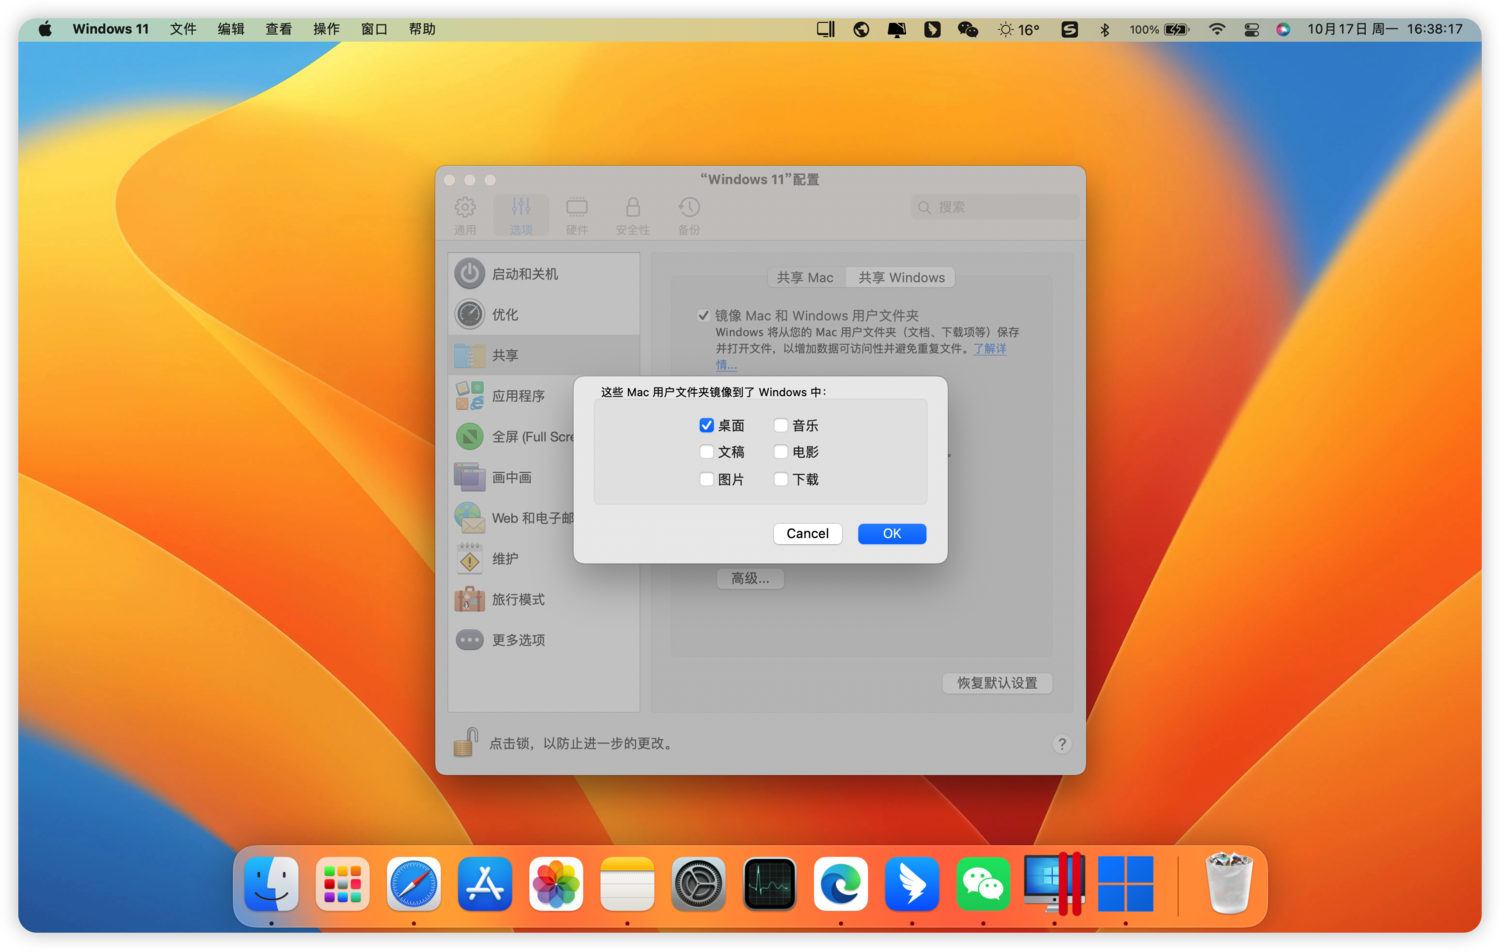The width and height of the screenshot is (1500, 951).
Task: Open the 编辑 menu
Action: click(x=231, y=29)
